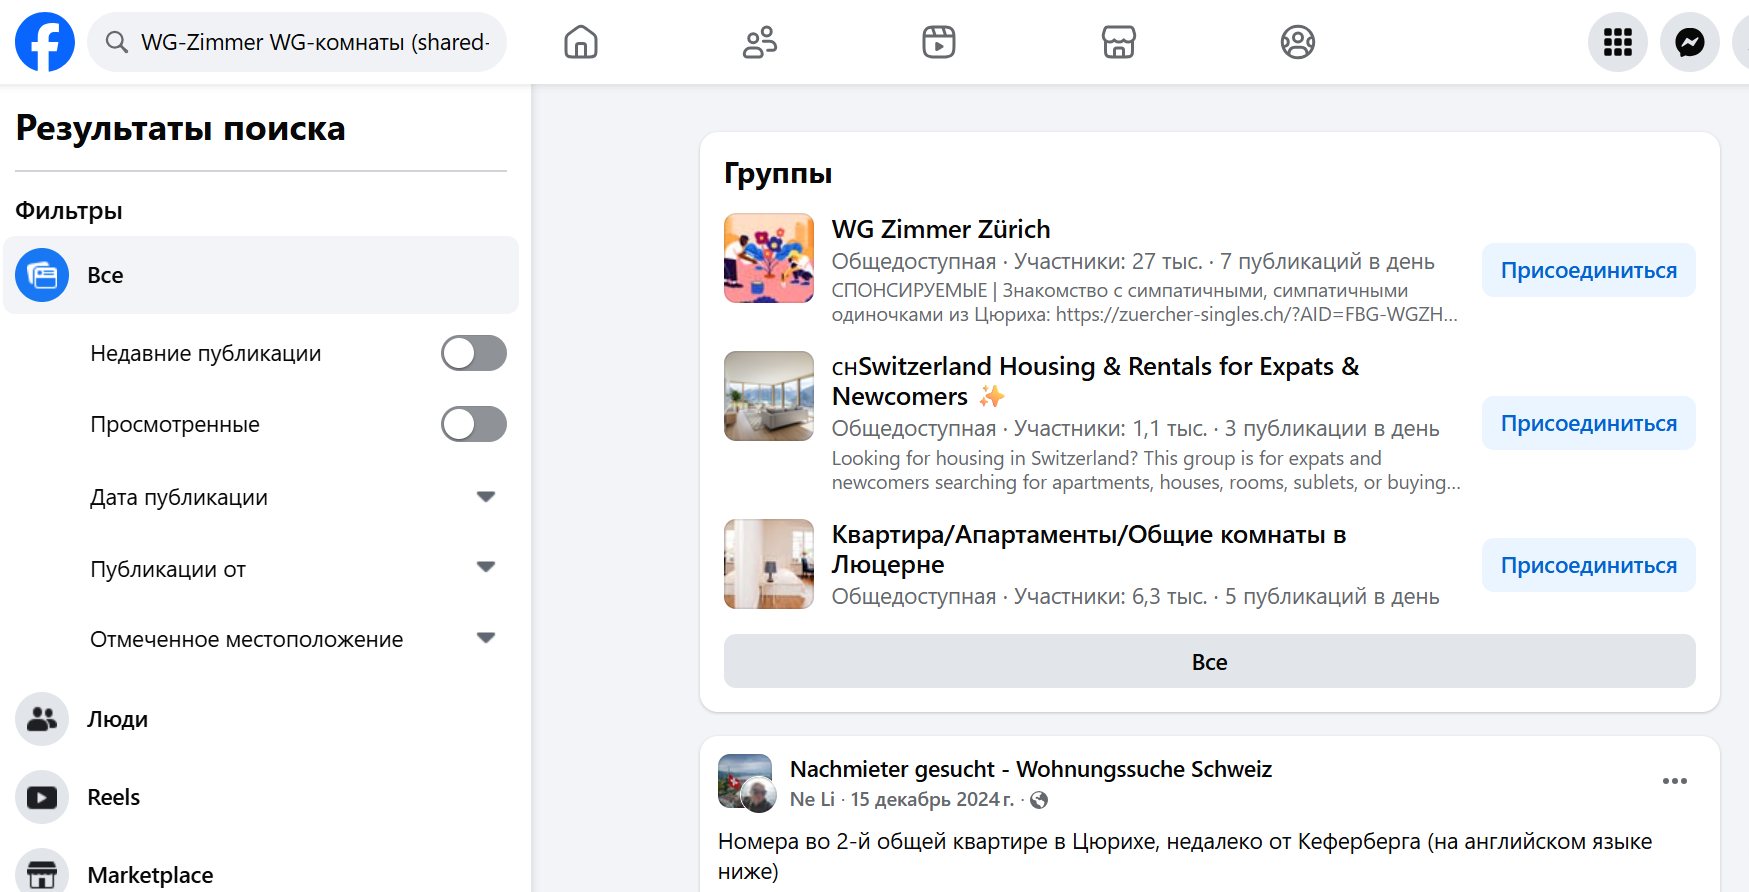Open the Messenger icon
The width and height of the screenshot is (1749, 892).
pos(1689,42)
